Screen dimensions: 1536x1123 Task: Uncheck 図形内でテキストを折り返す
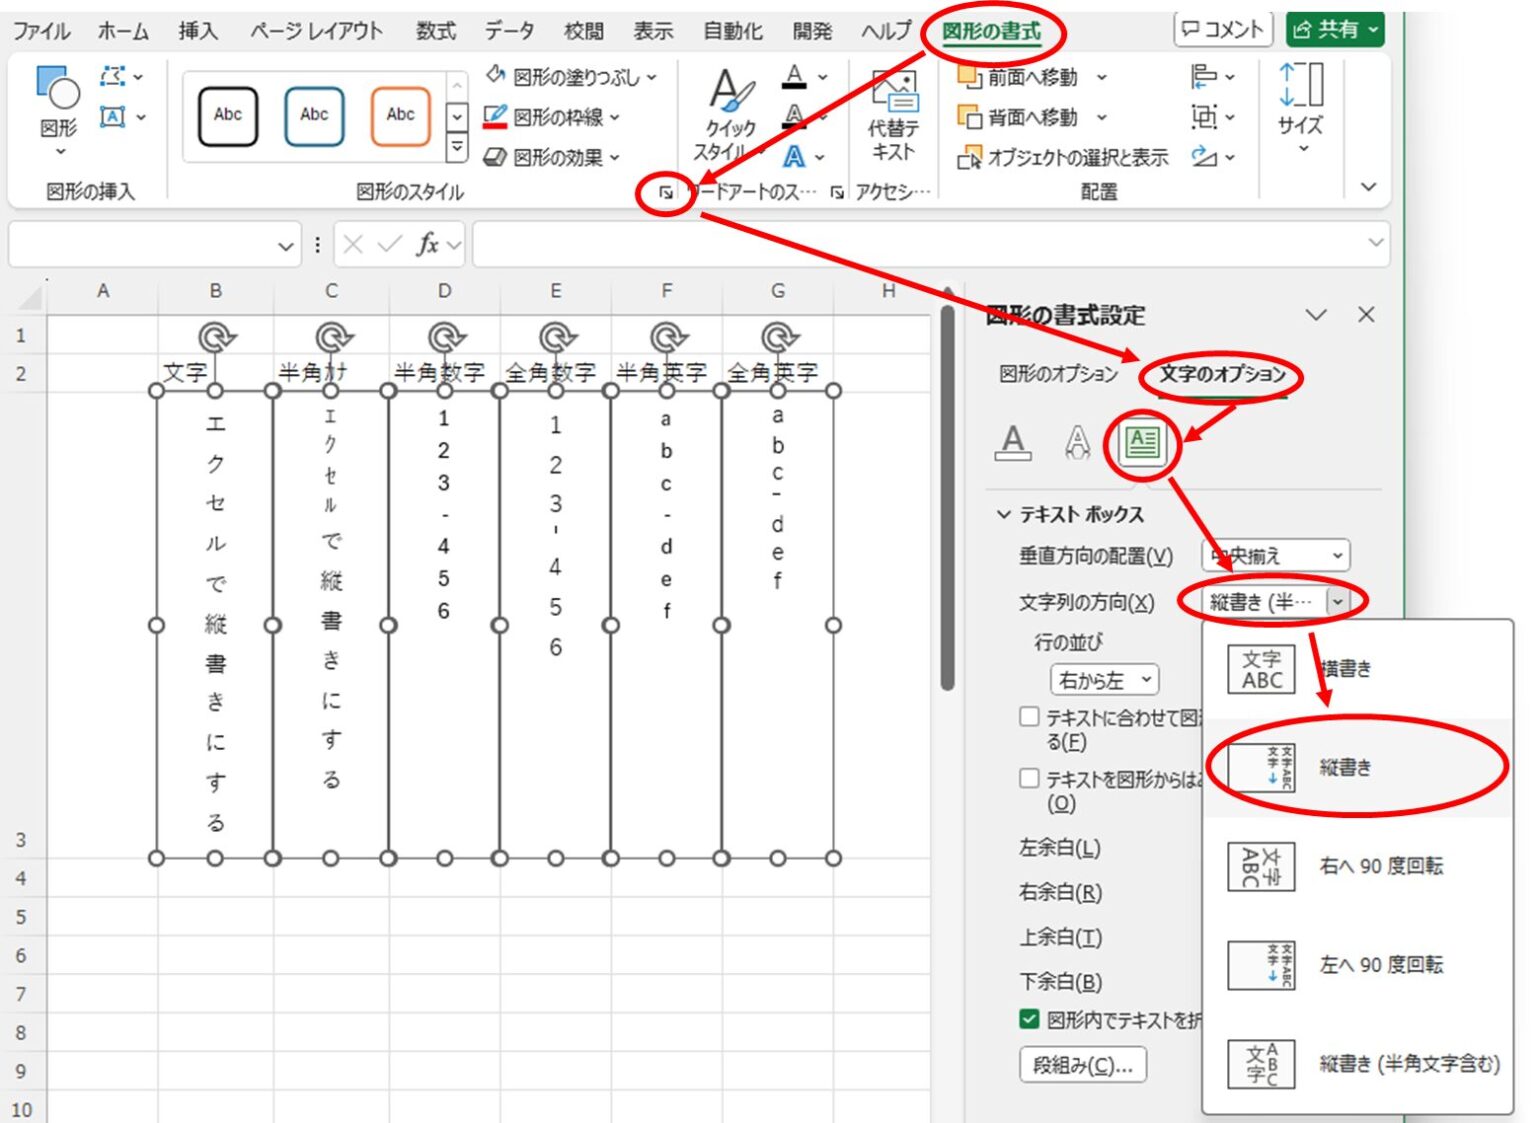[x=1030, y=1019]
